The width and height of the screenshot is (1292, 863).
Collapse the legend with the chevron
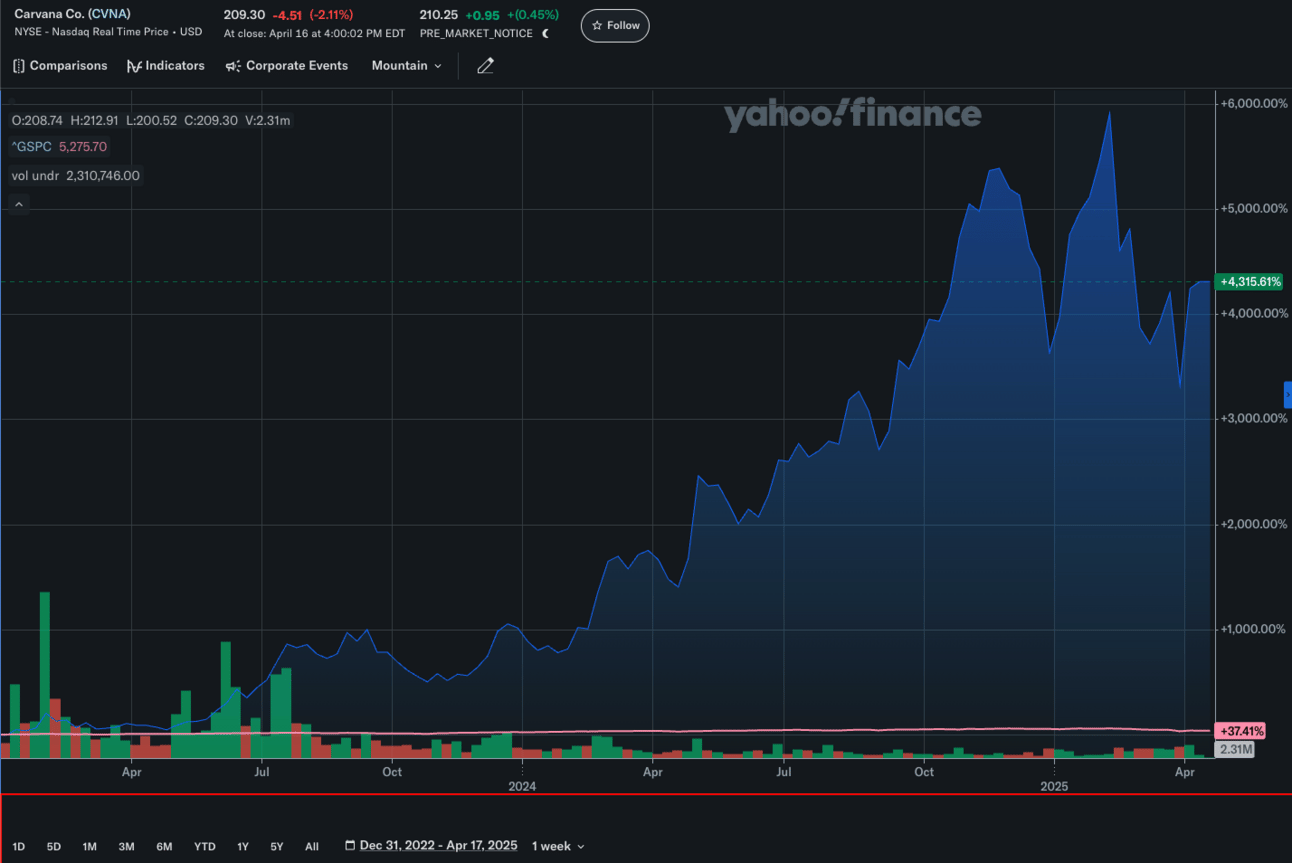[x=19, y=204]
